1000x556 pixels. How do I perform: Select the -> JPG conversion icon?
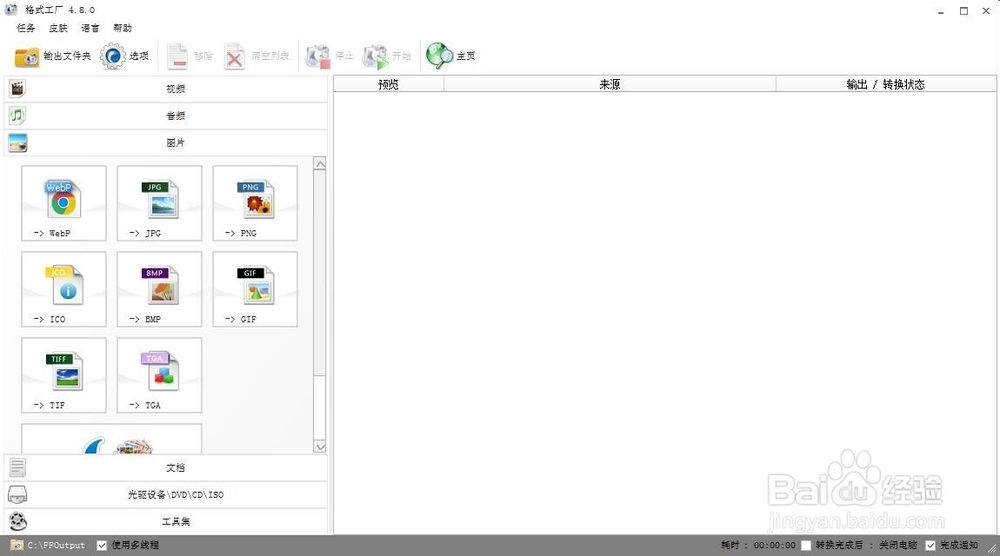159,203
